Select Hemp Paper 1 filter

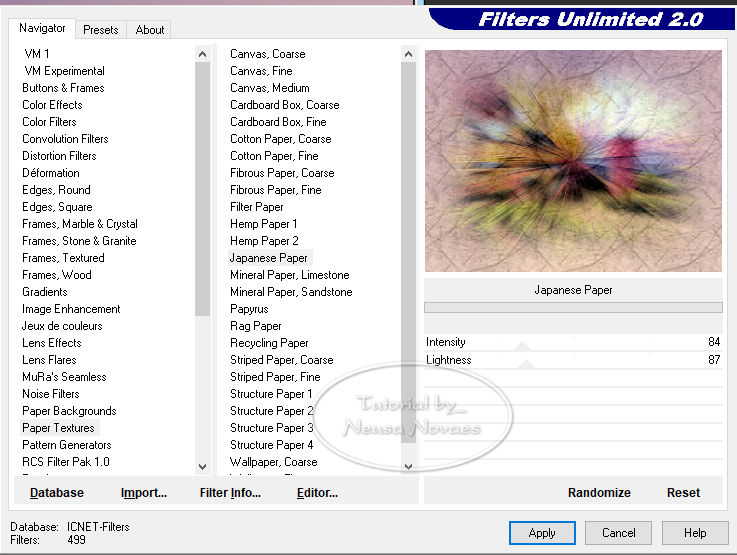point(264,224)
